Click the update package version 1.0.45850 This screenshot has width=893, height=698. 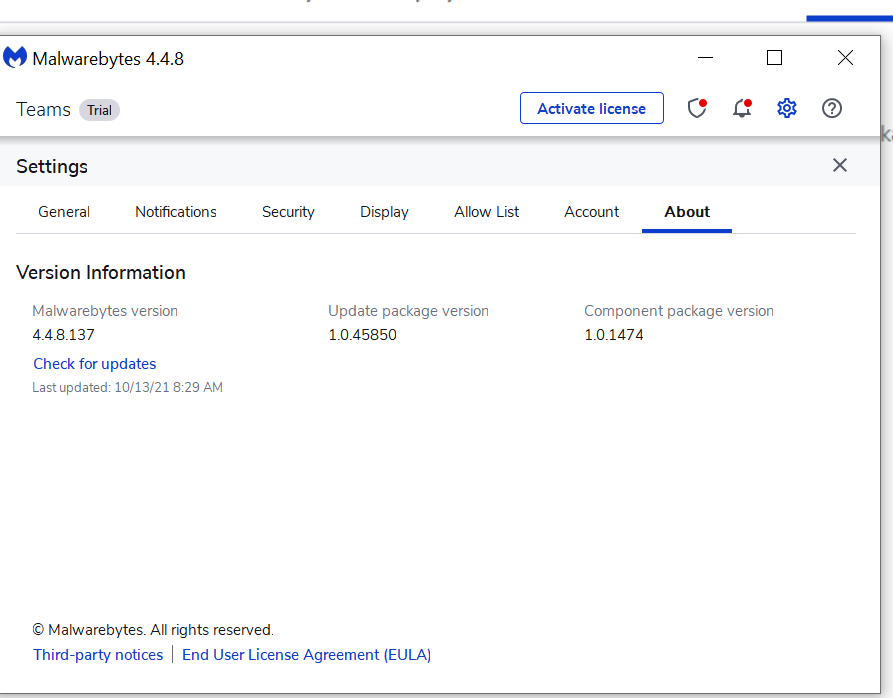click(362, 335)
